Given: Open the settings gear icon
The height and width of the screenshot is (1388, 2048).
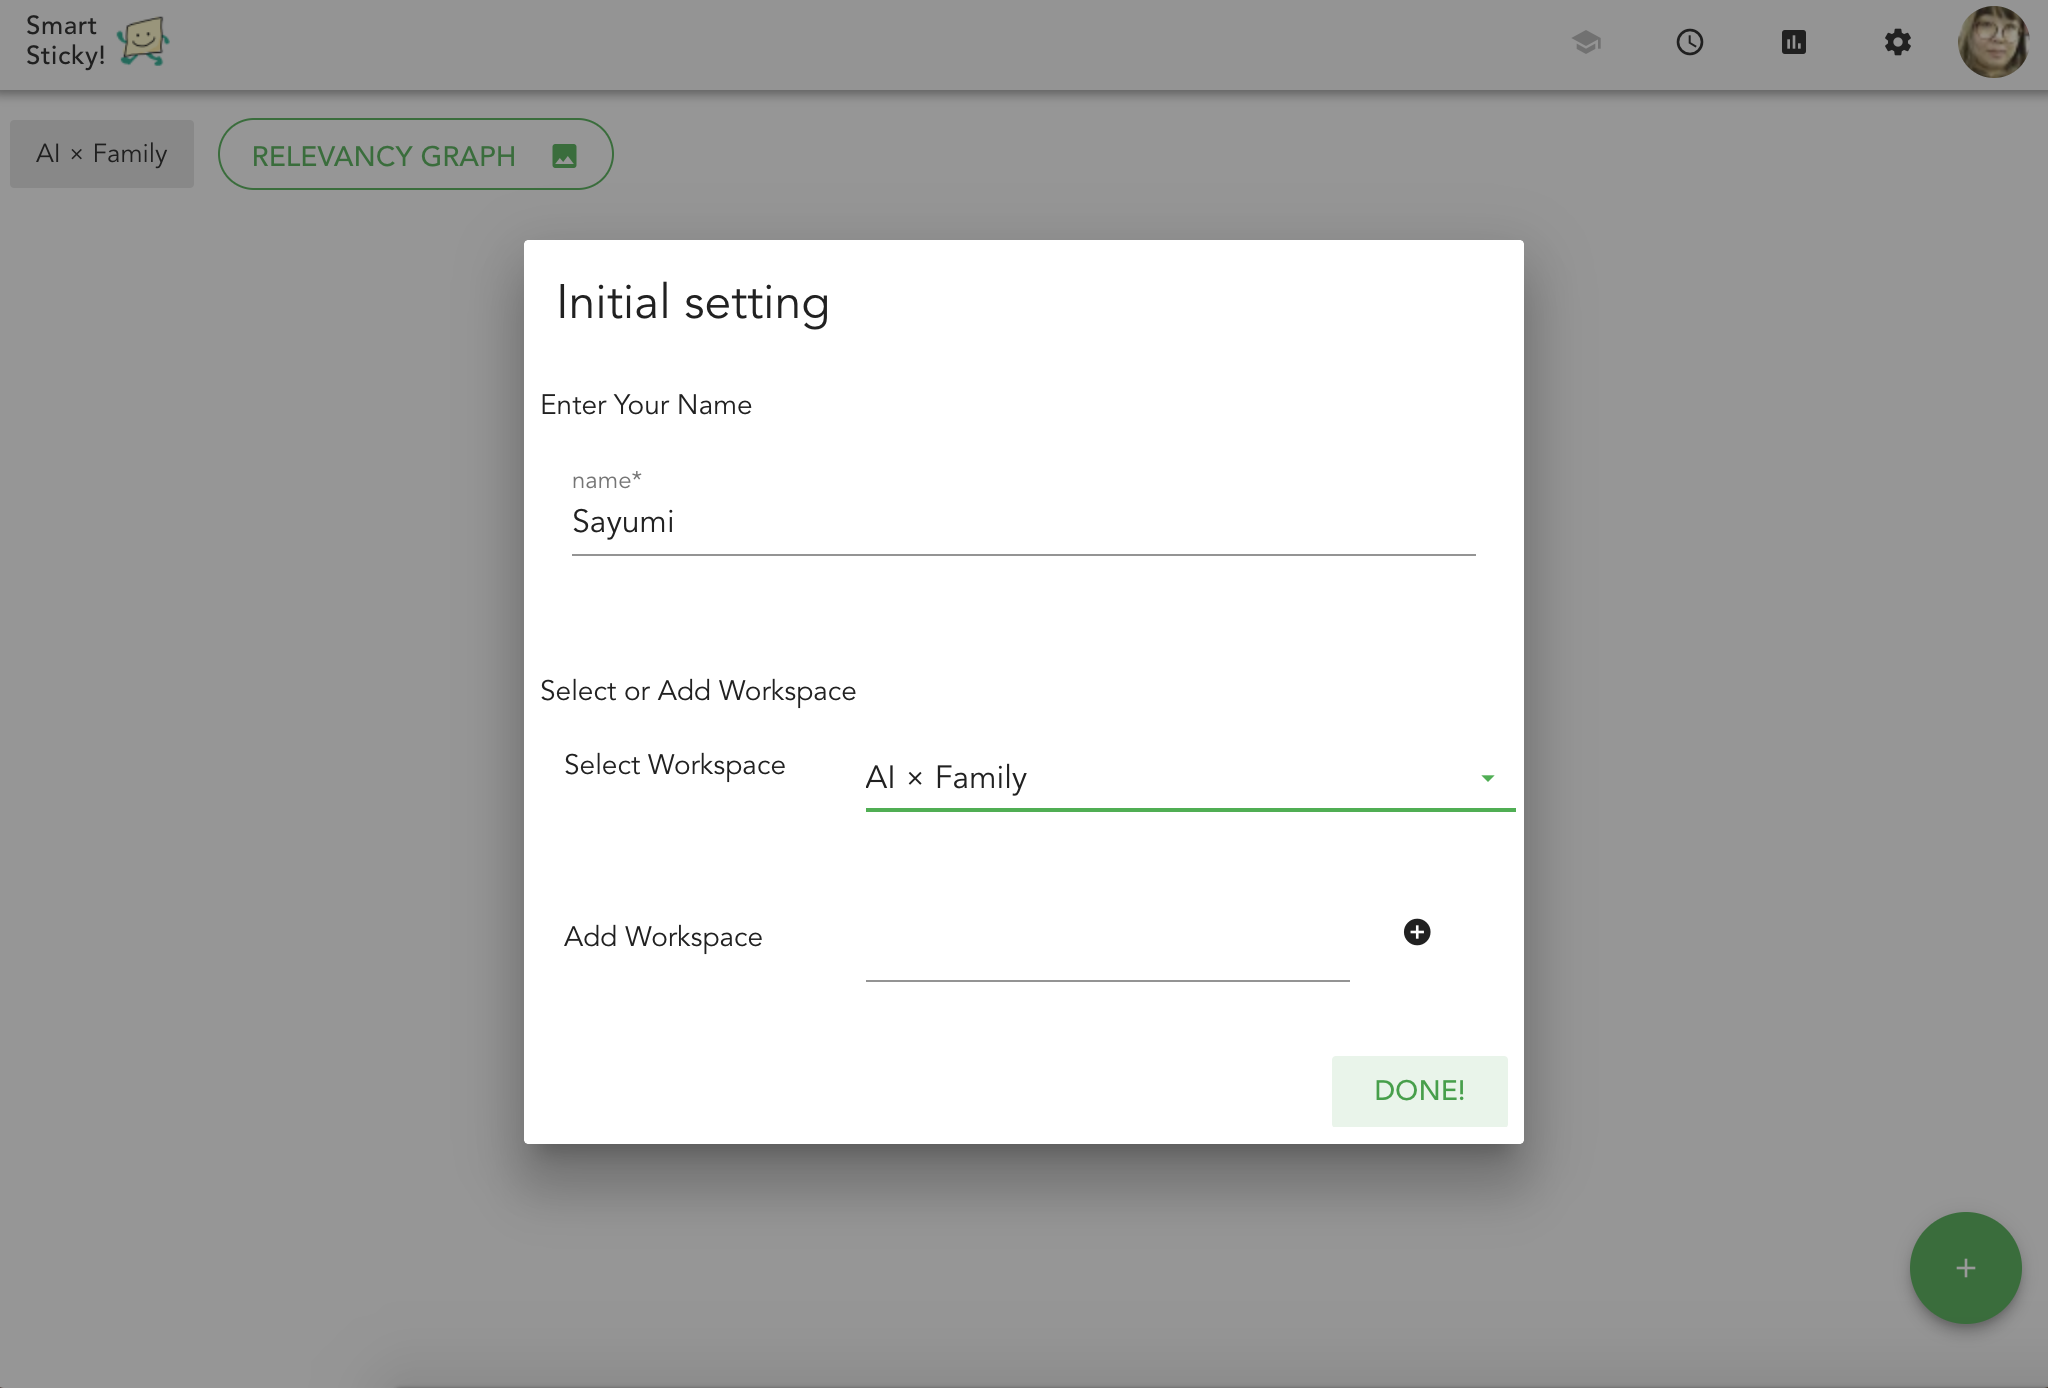Looking at the screenshot, I should click(1897, 42).
